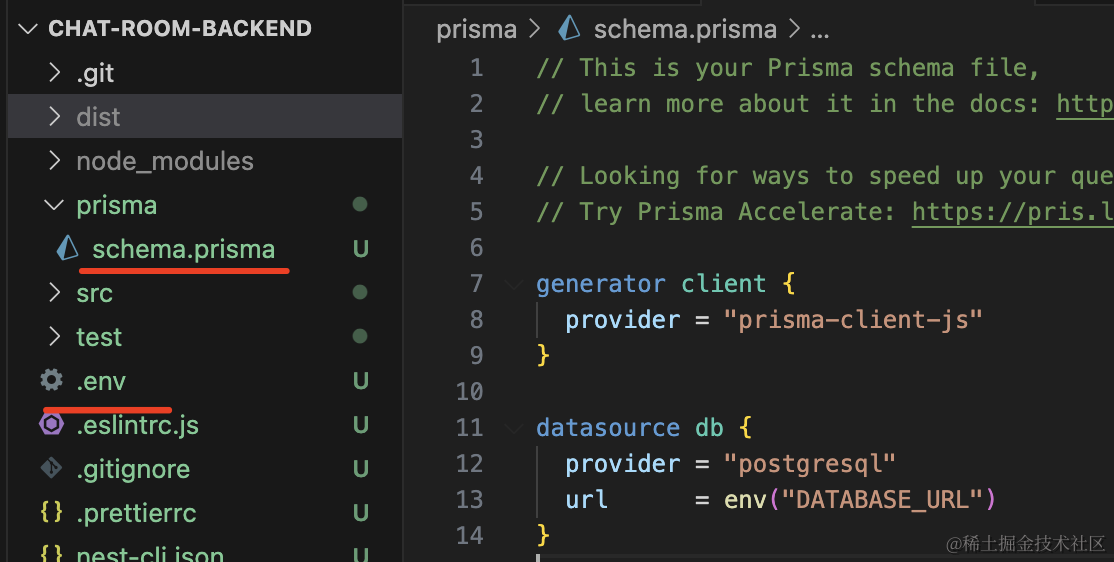Click the Prisma icon in the breadcrumb
Screen dimensions: 1114x562
[569, 29]
